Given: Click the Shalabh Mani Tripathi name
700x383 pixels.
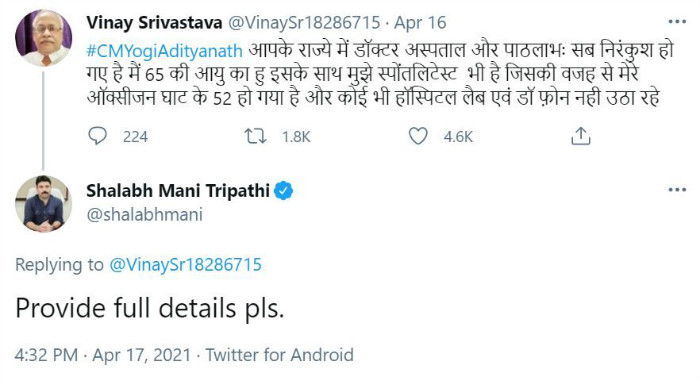Looking at the screenshot, I should coord(178,191).
